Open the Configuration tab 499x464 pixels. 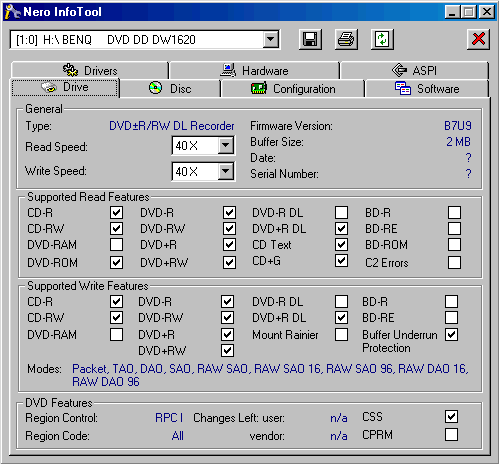pos(293,89)
